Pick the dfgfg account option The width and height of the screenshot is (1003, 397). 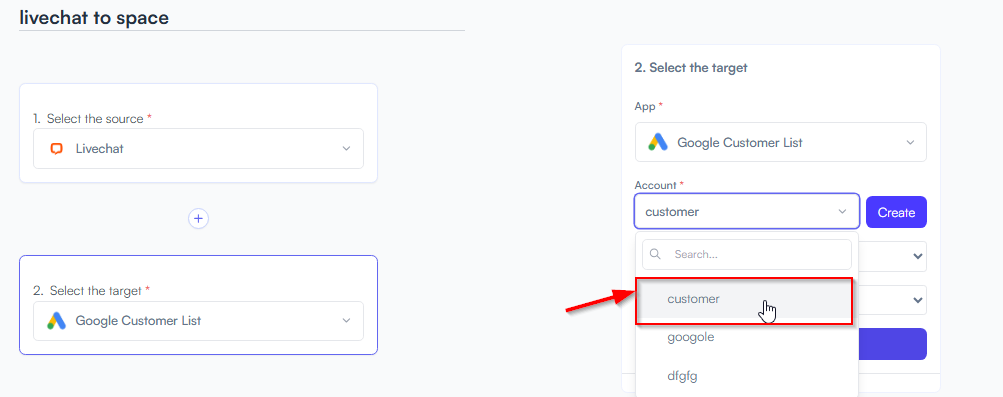[744, 377]
